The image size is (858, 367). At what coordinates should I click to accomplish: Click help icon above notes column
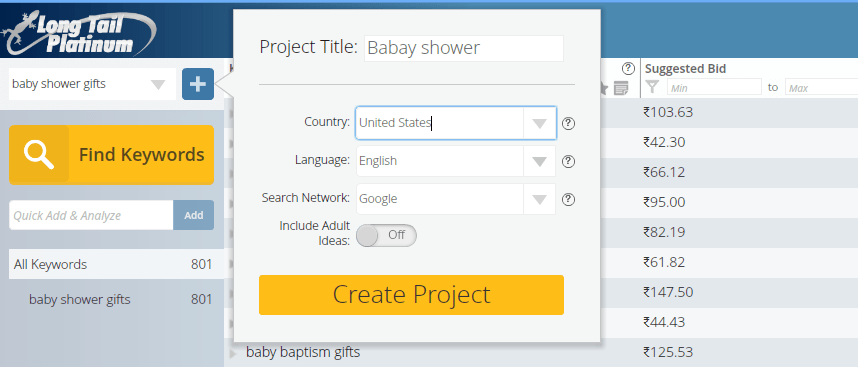coord(628,68)
